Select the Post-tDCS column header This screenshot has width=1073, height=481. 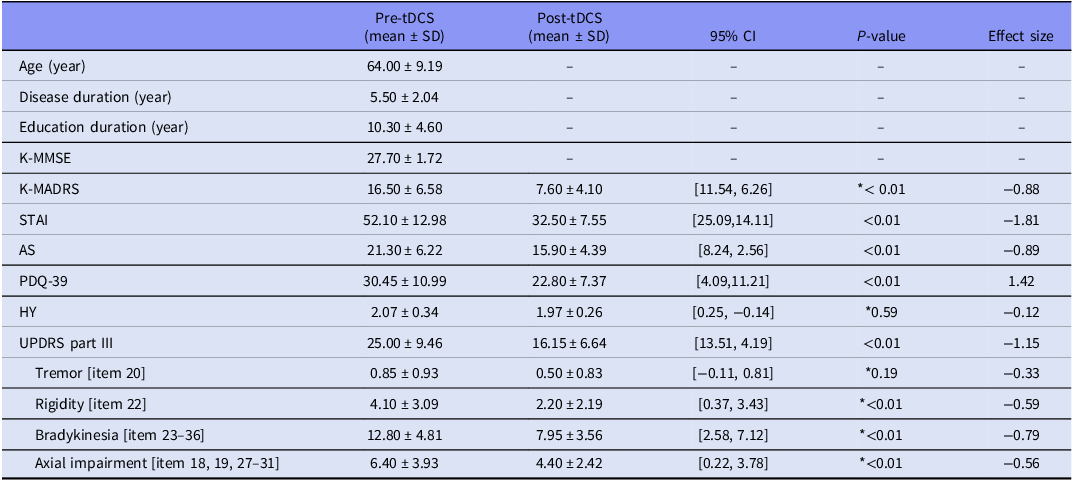pyautogui.click(x=569, y=29)
